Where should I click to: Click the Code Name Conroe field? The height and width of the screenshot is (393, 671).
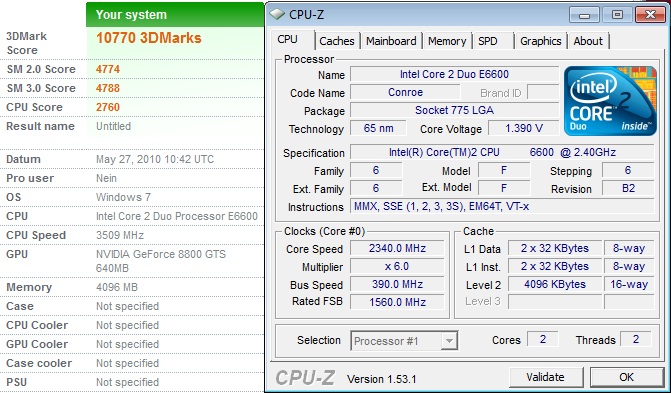tap(405, 92)
